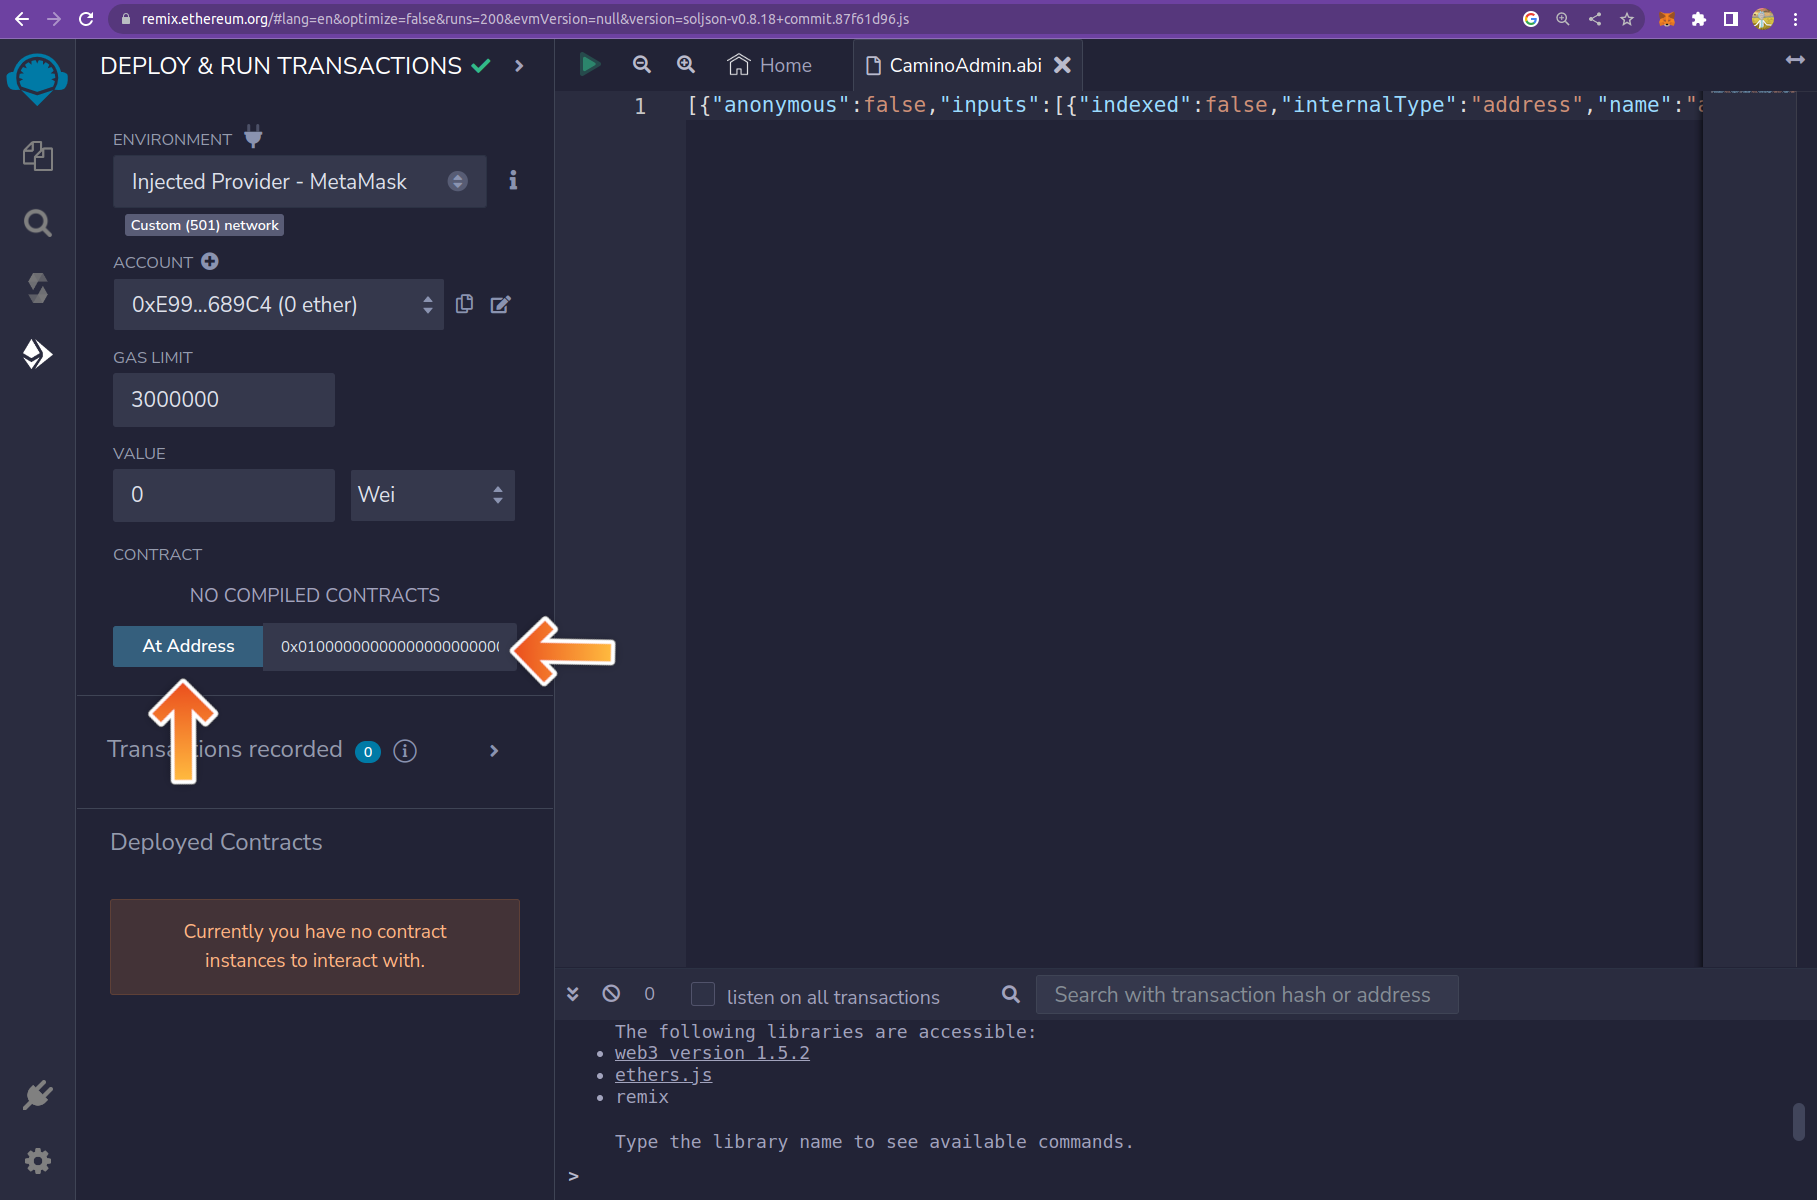Viewport: 1817px width, 1200px height.
Task: Open the Search in files sidebar icon
Action: (37, 222)
